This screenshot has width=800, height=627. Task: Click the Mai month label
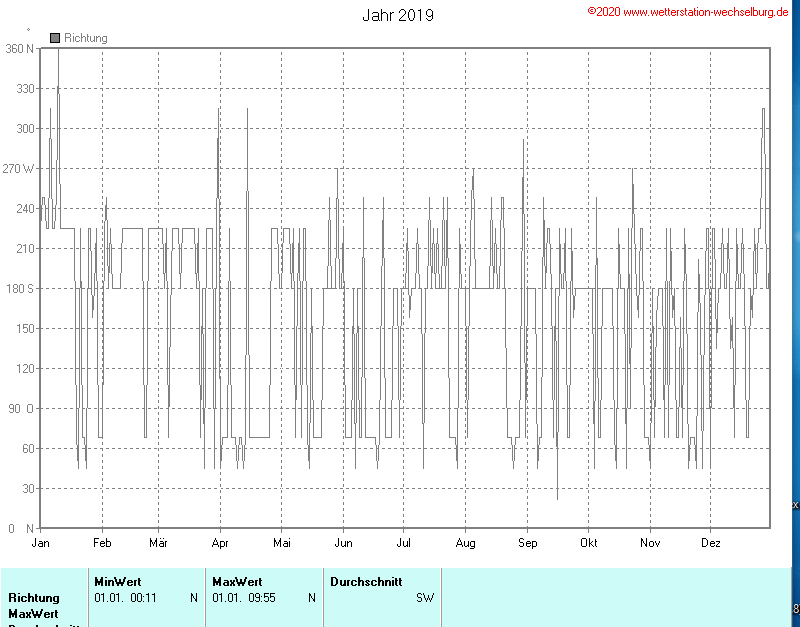tap(282, 543)
